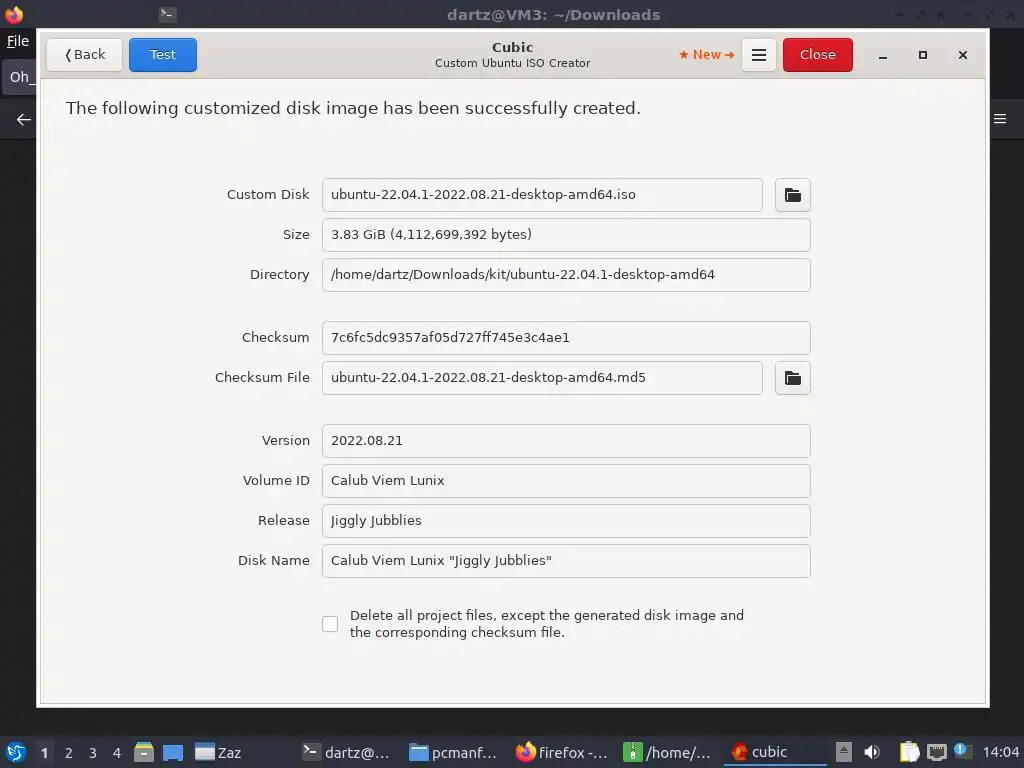Click the Back button in Cubic header

tap(84, 55)
